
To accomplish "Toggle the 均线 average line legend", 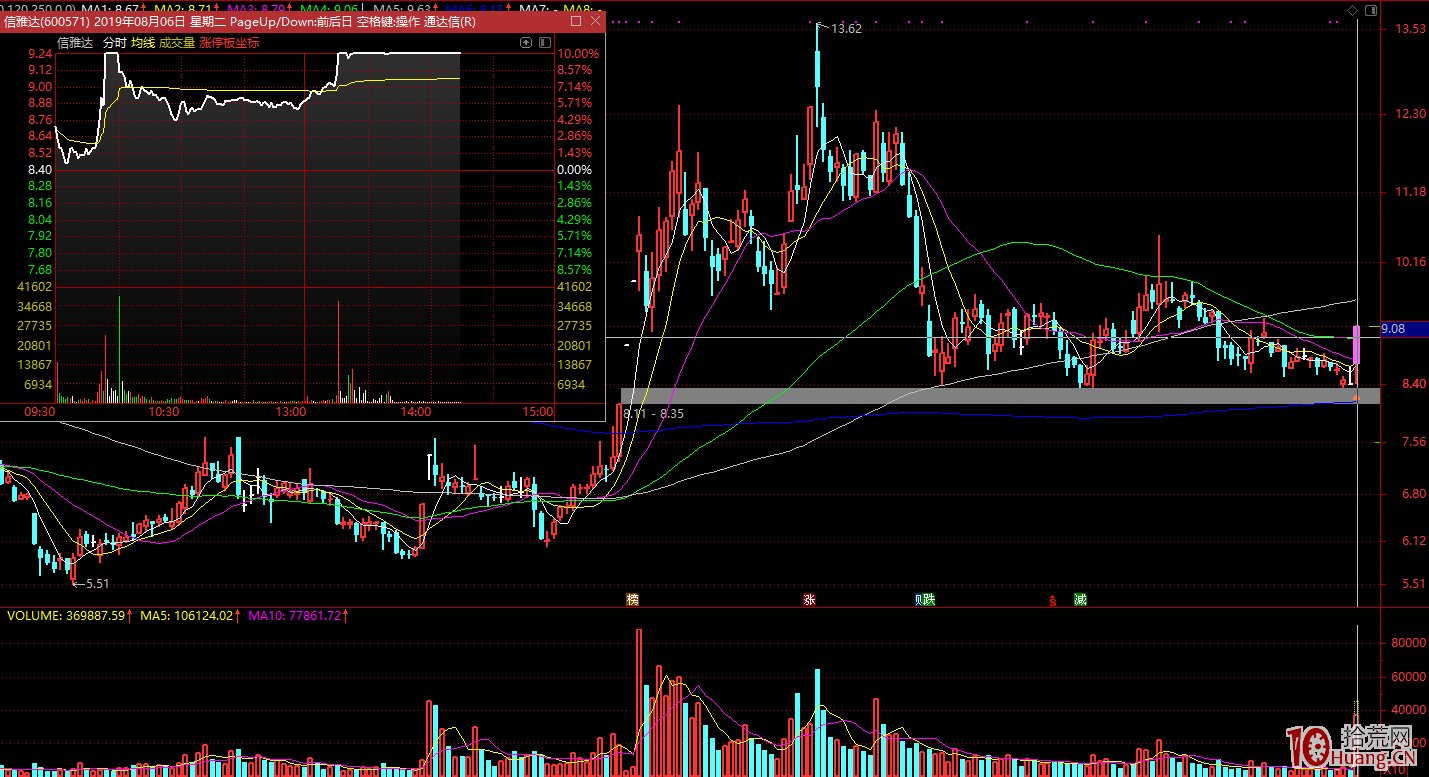I will pyautogui.click(x=143, y=43).
